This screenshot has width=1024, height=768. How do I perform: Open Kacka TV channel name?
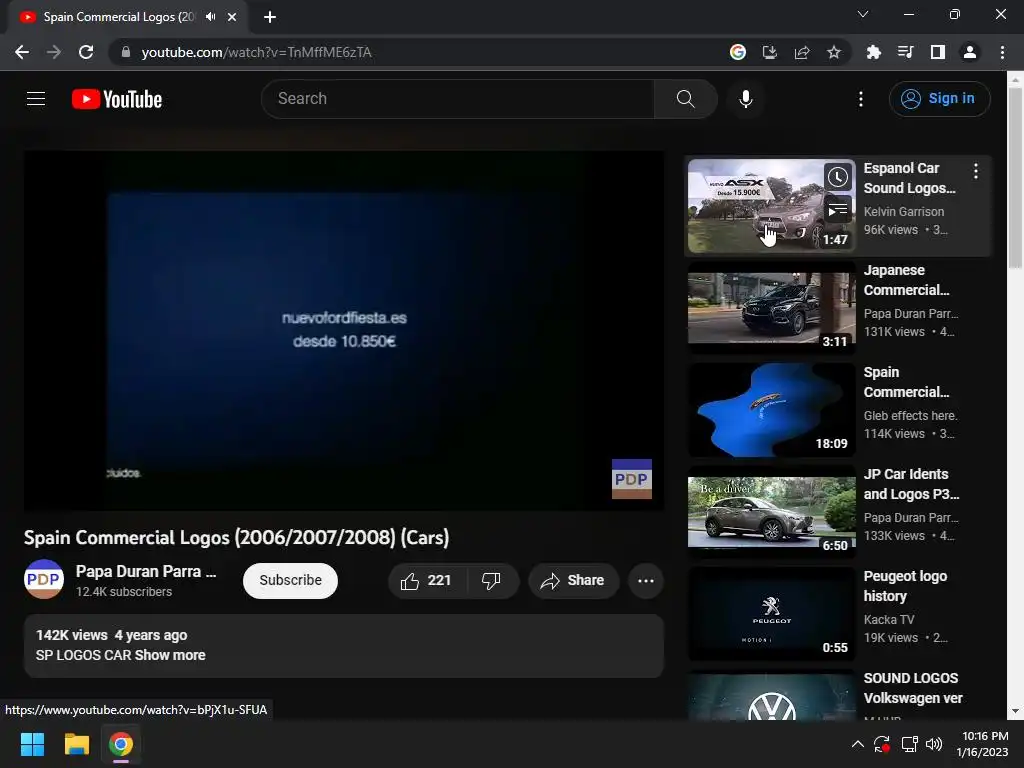pos(889,619)
